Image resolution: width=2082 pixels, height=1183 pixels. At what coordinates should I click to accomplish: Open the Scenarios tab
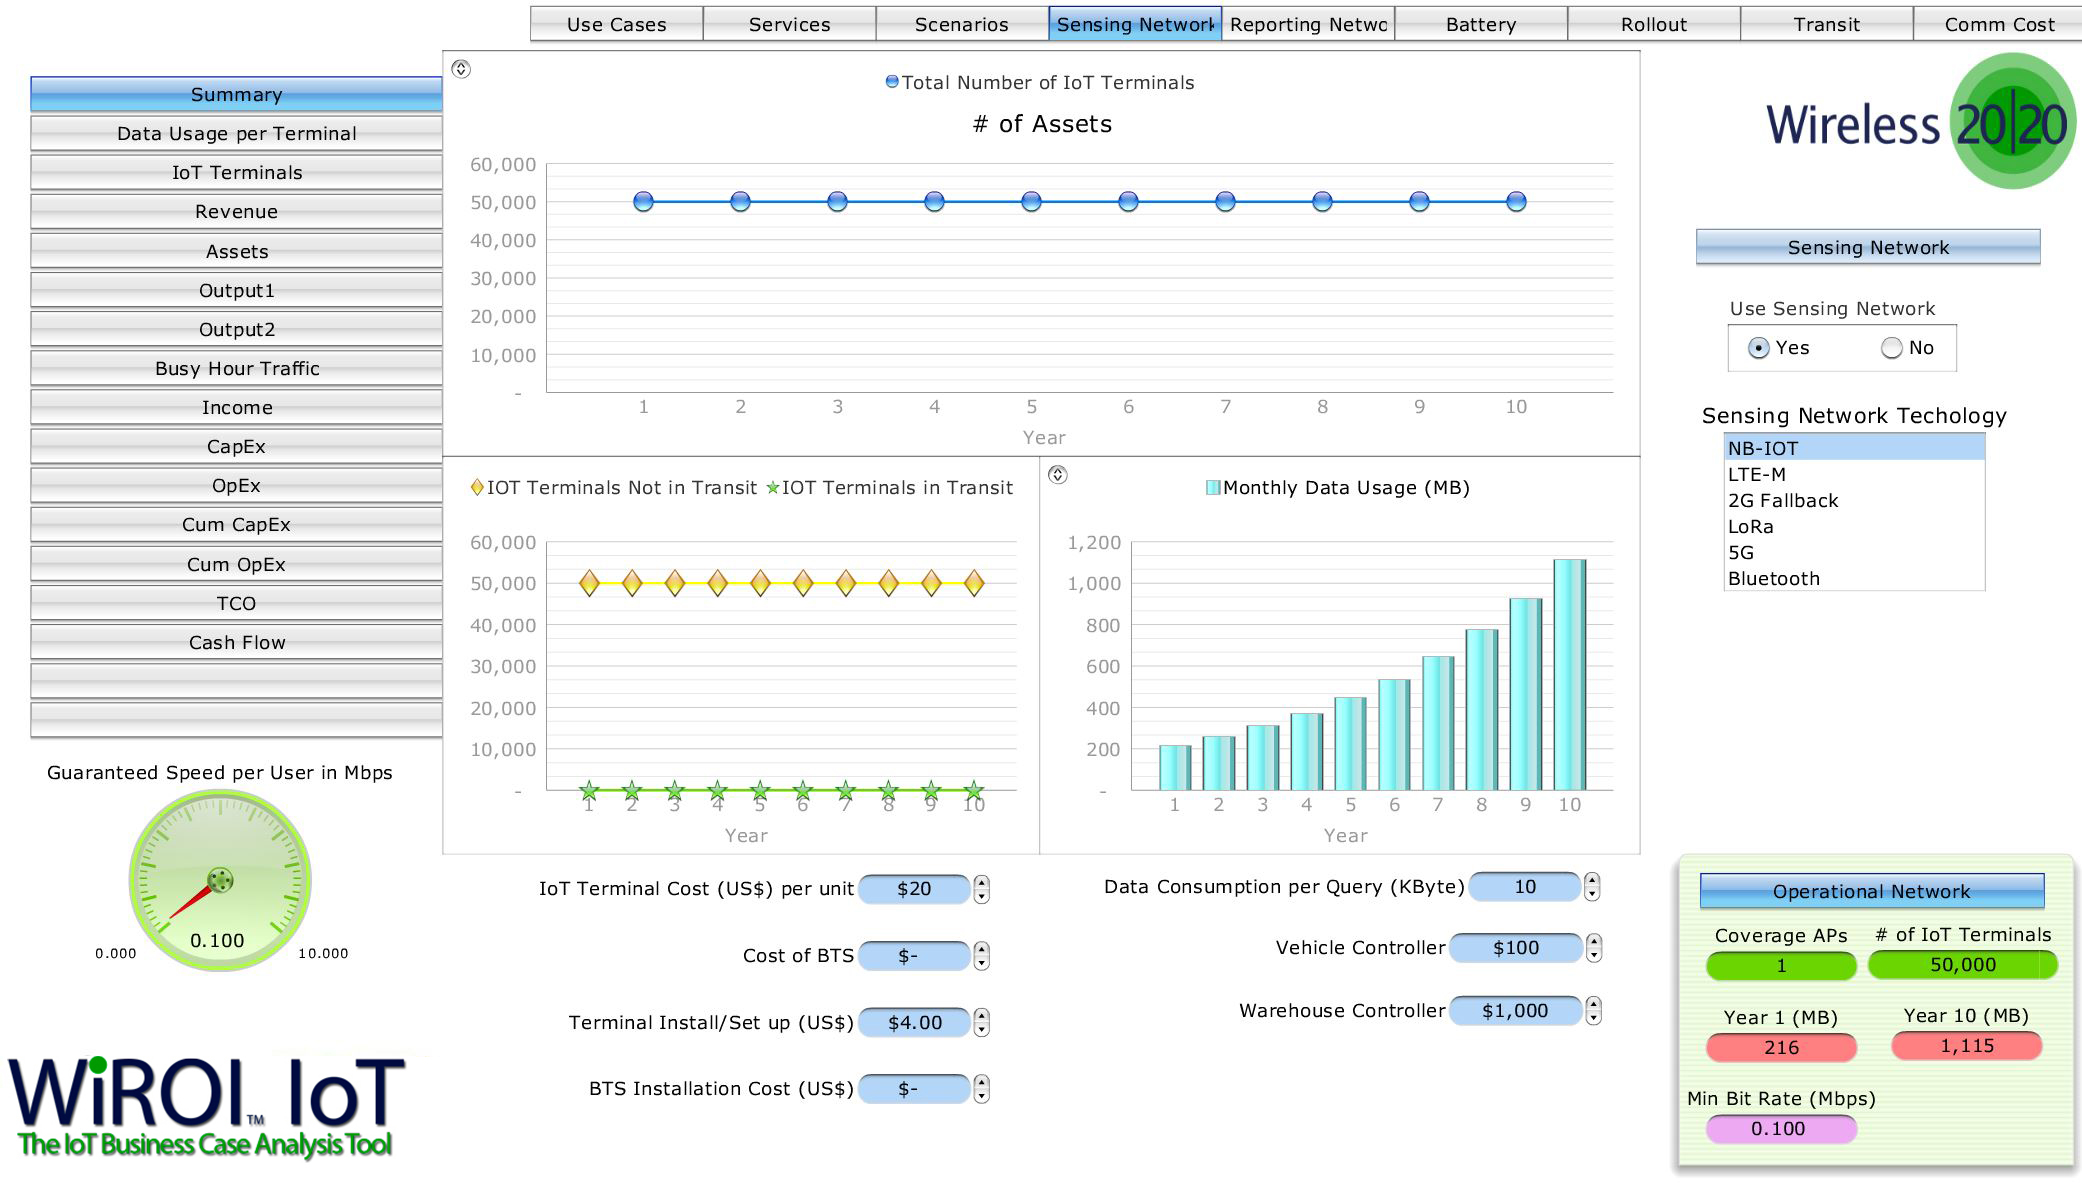(x=962, y=24)
